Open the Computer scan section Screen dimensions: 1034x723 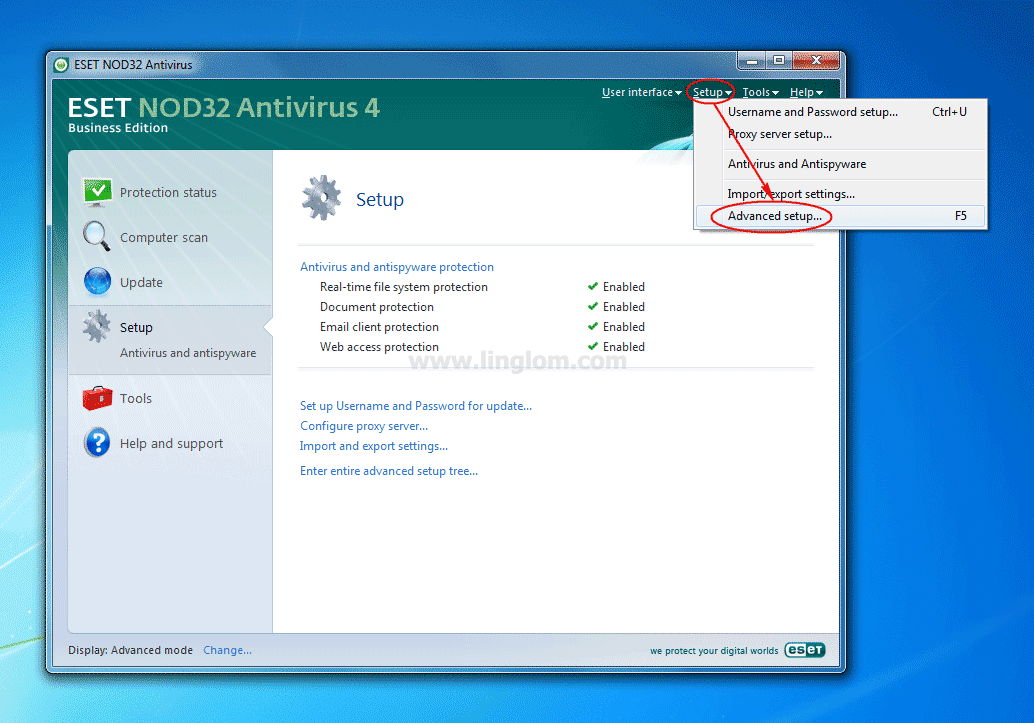coord(164,237)
